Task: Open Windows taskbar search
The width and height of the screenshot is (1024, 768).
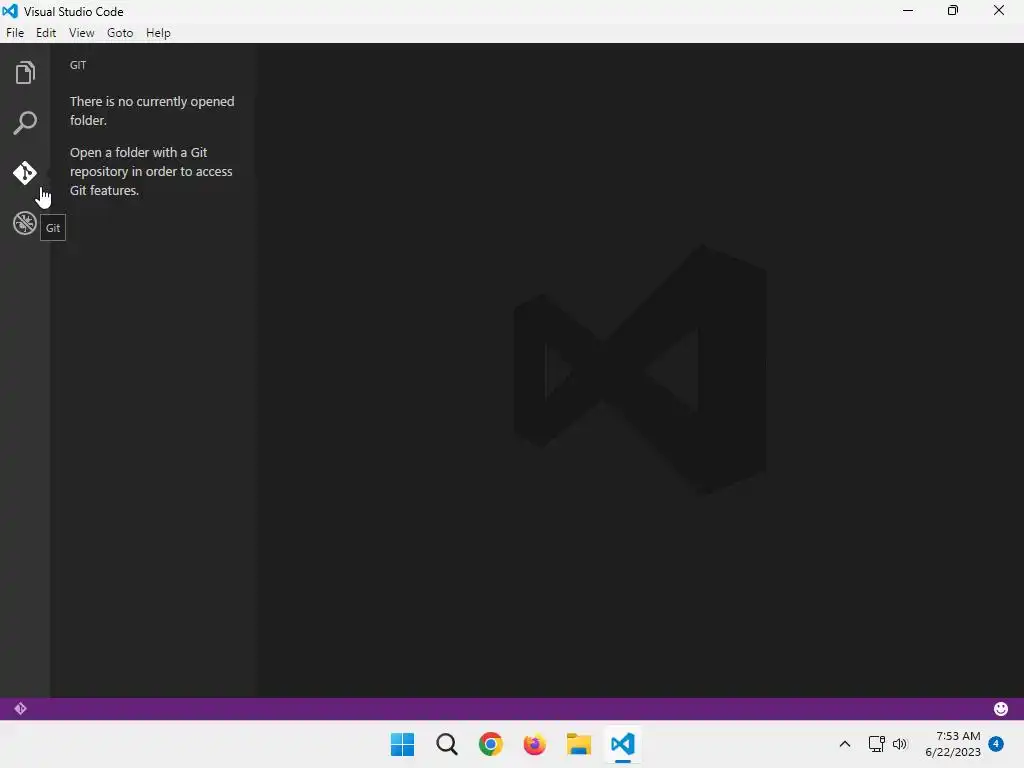Action: point(447,744)
